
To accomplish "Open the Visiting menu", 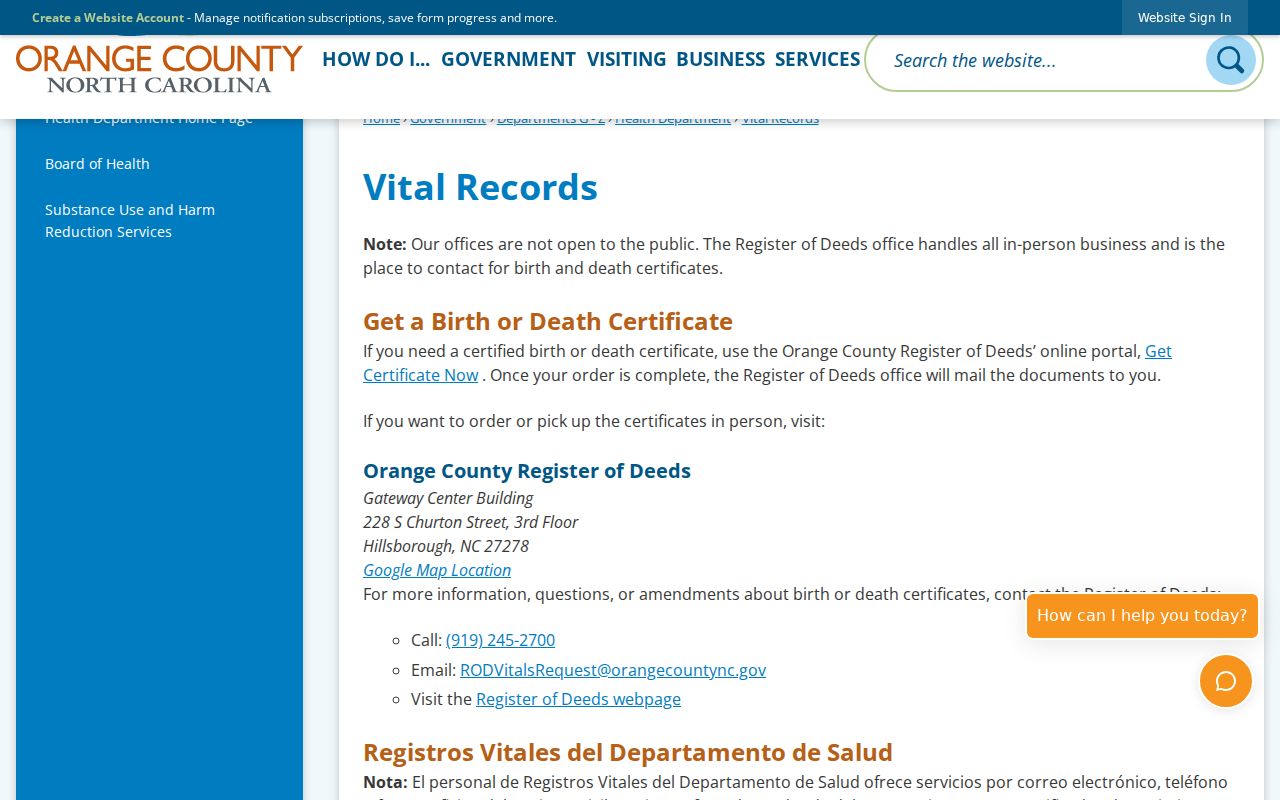I will point(626,59).
